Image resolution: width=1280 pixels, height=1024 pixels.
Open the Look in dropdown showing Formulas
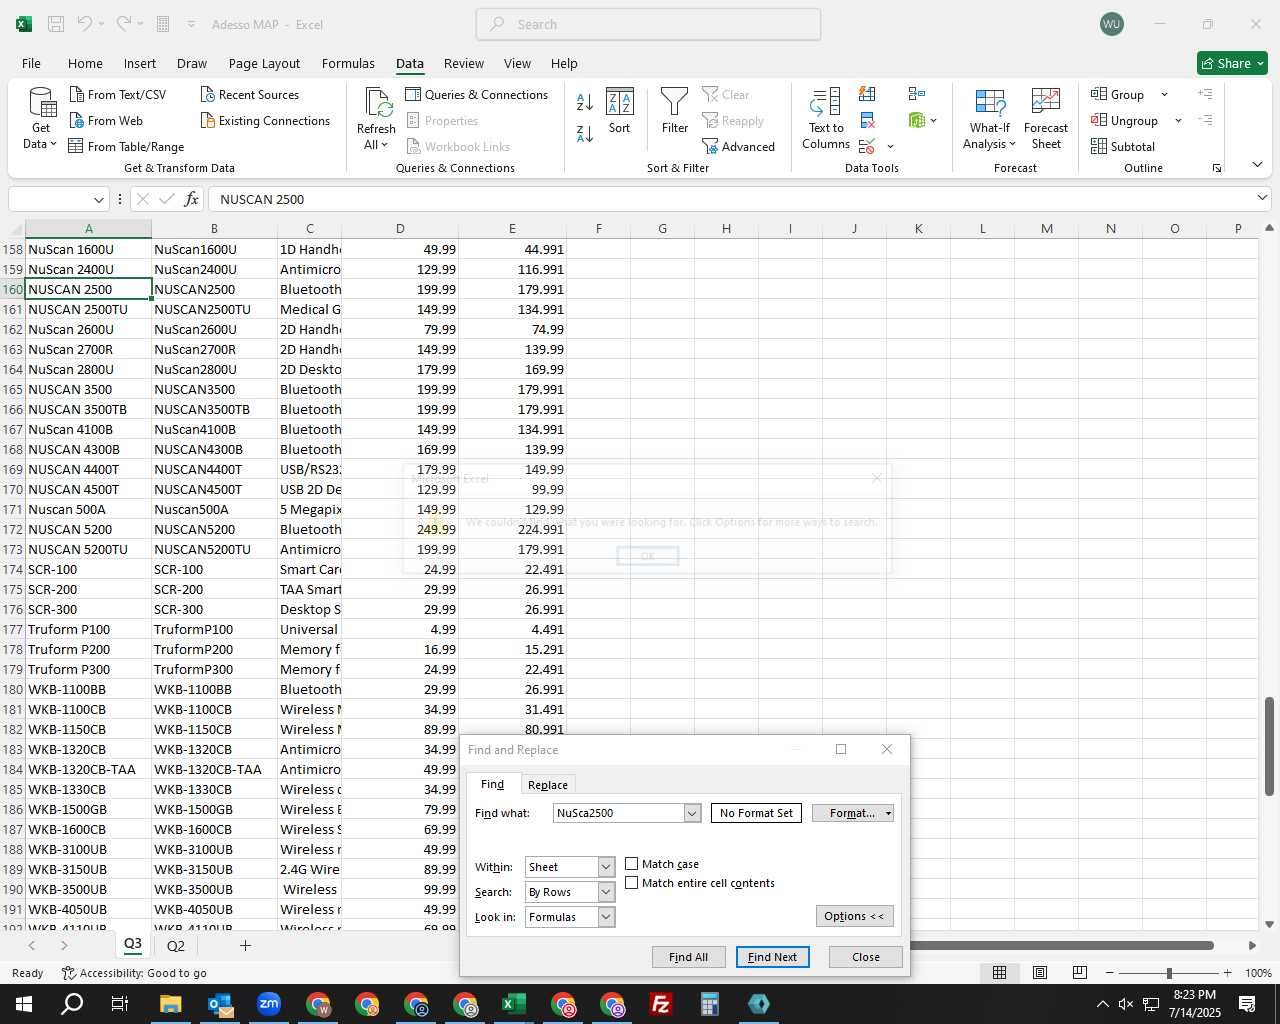[606, 917]
